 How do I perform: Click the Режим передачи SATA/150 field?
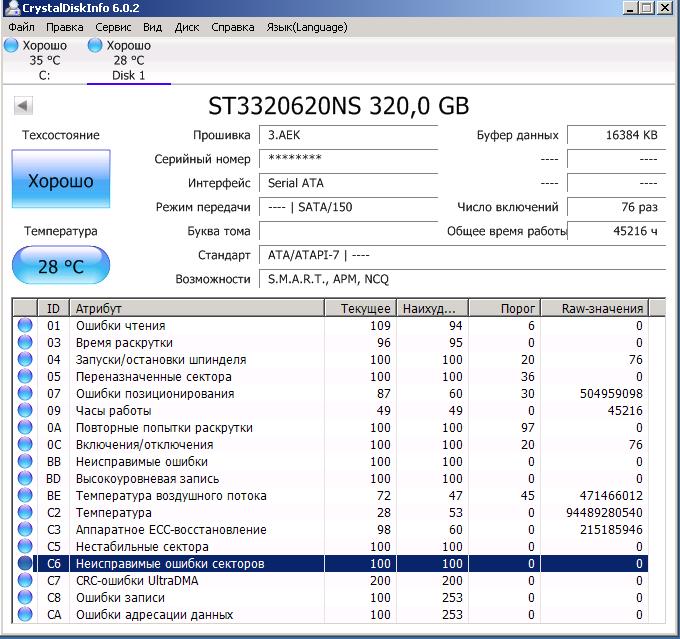coord(349,207)
